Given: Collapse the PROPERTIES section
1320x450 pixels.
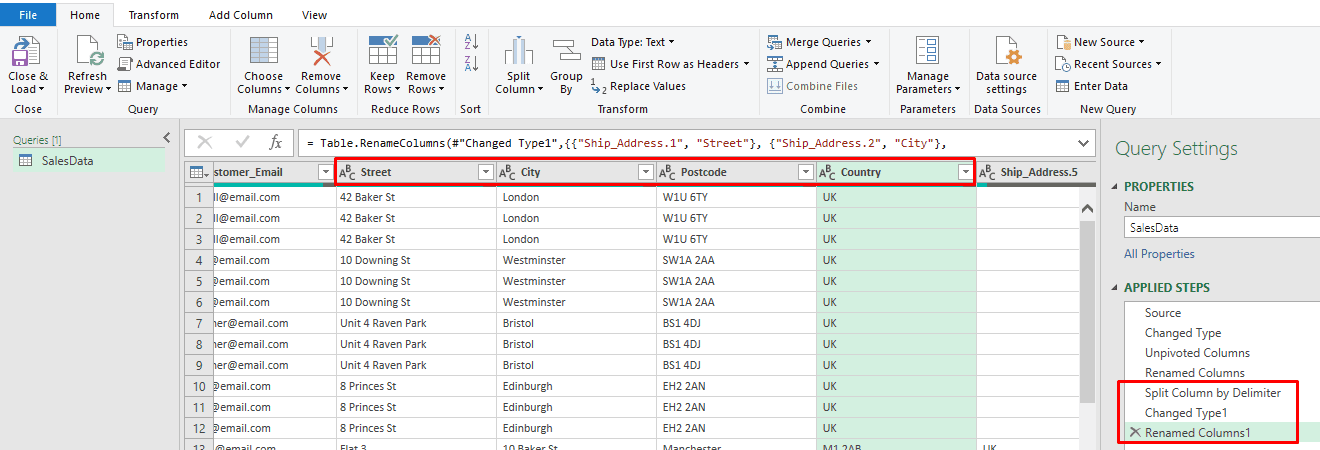Looking at the screenshot, I should 1115,187.
